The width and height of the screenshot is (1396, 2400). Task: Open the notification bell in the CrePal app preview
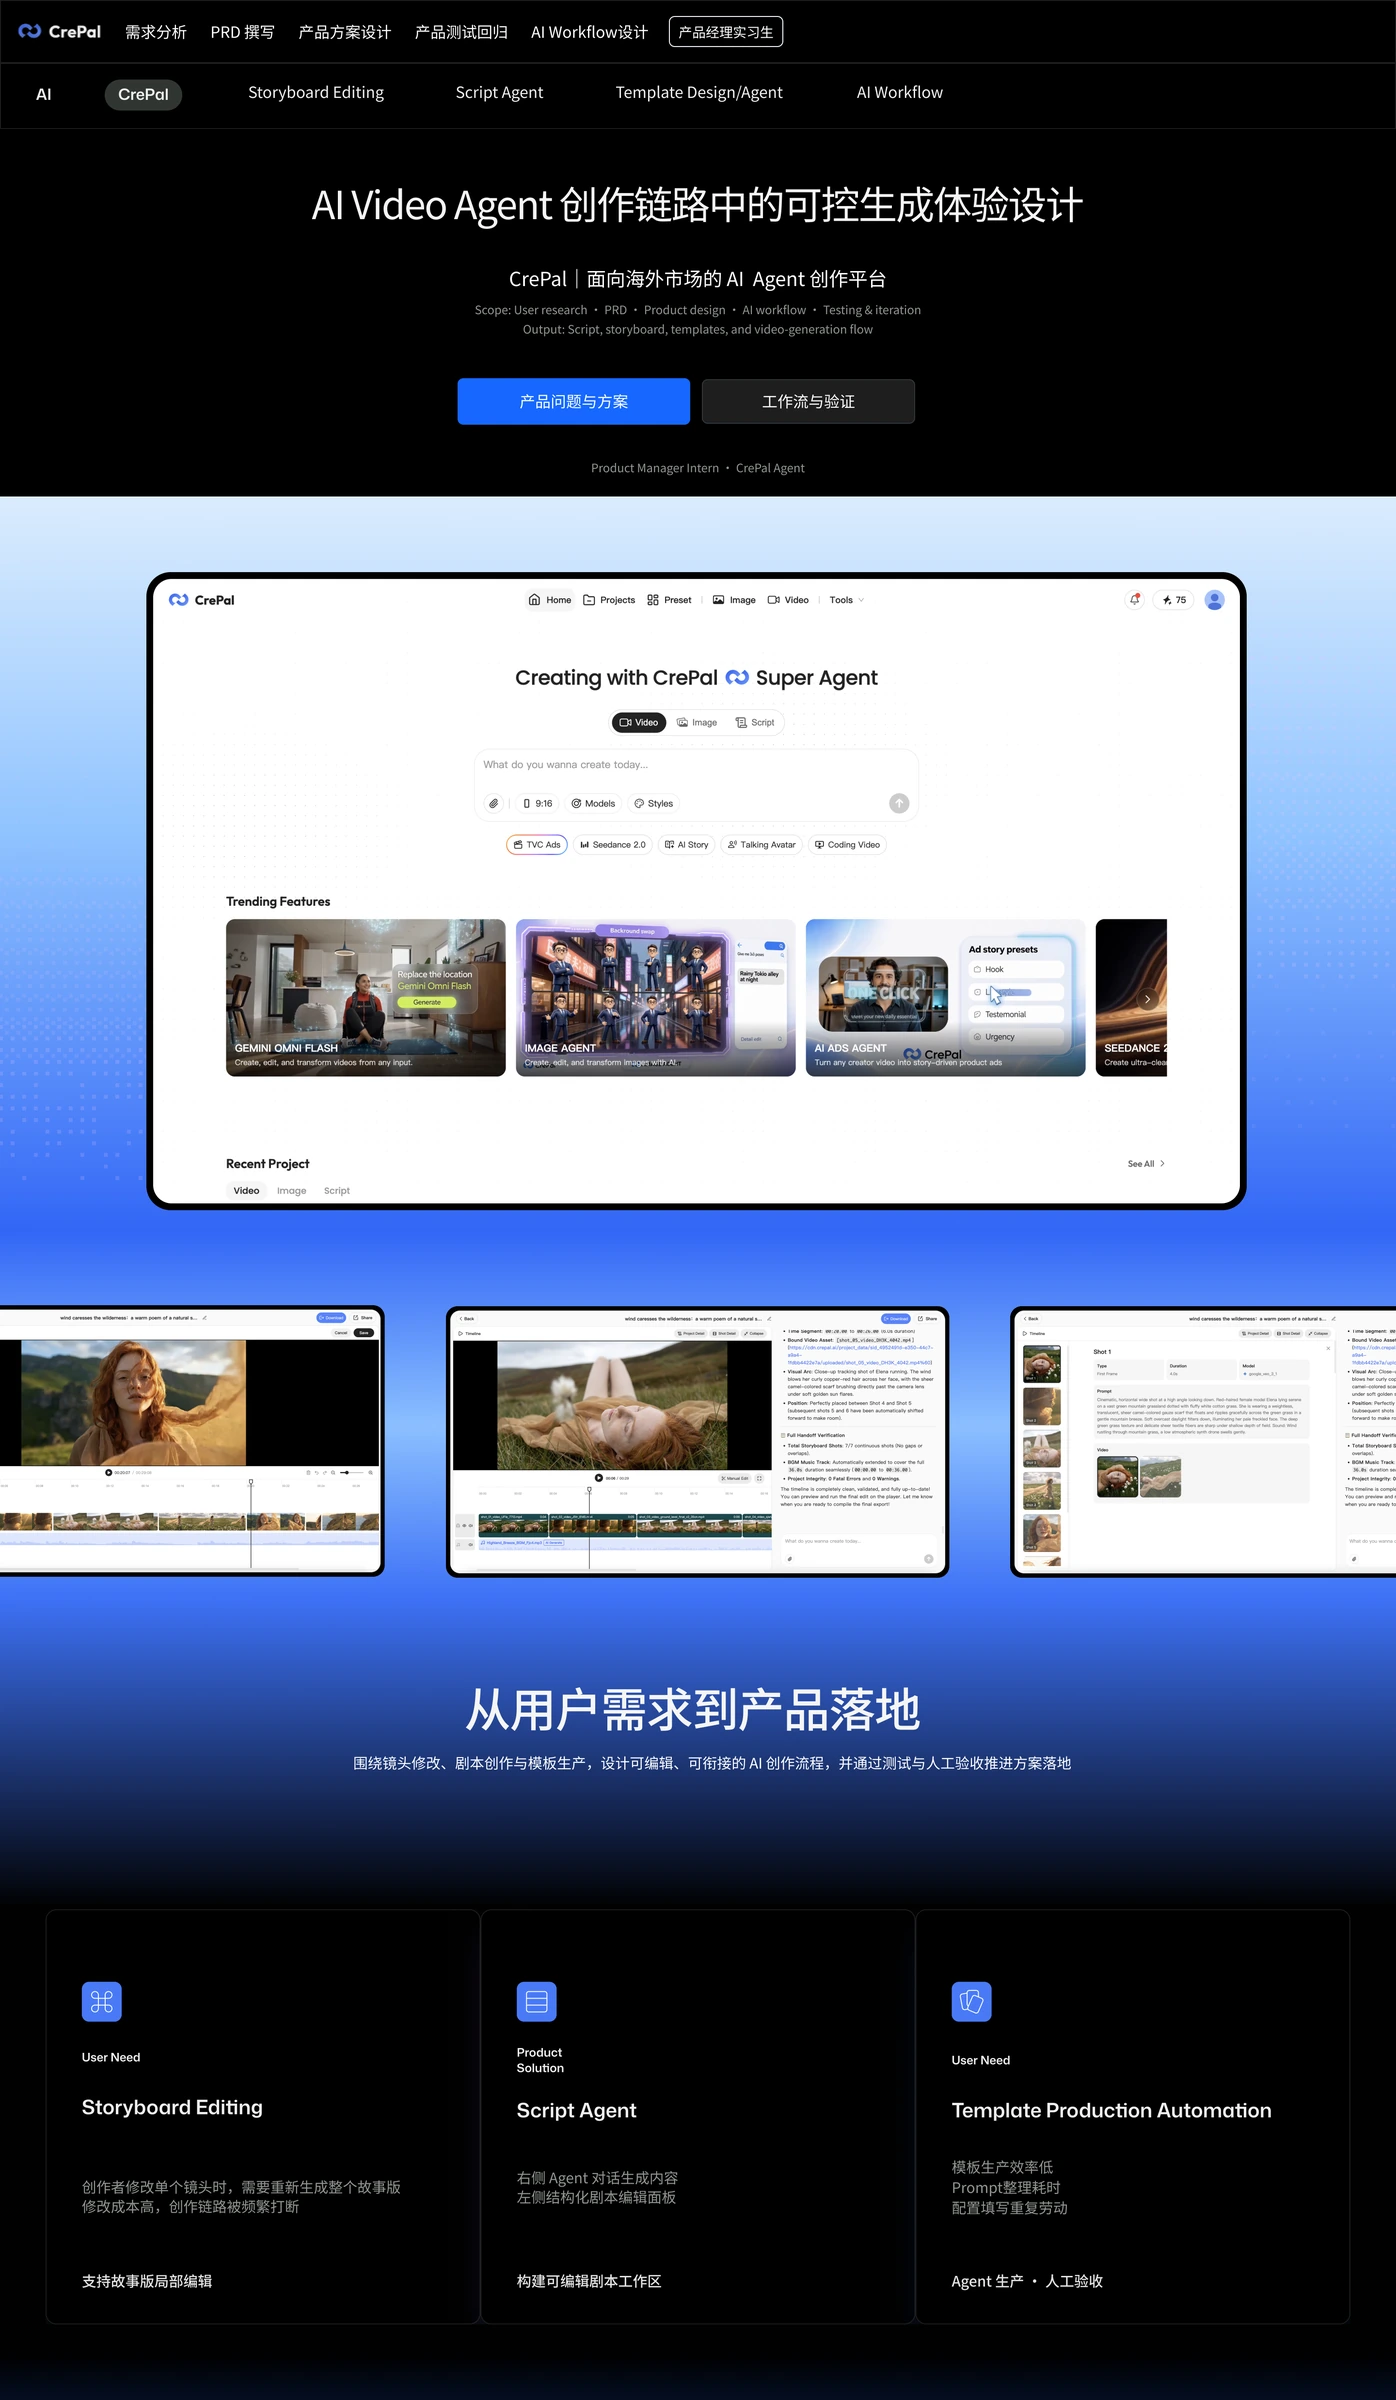click(1135, 600)
